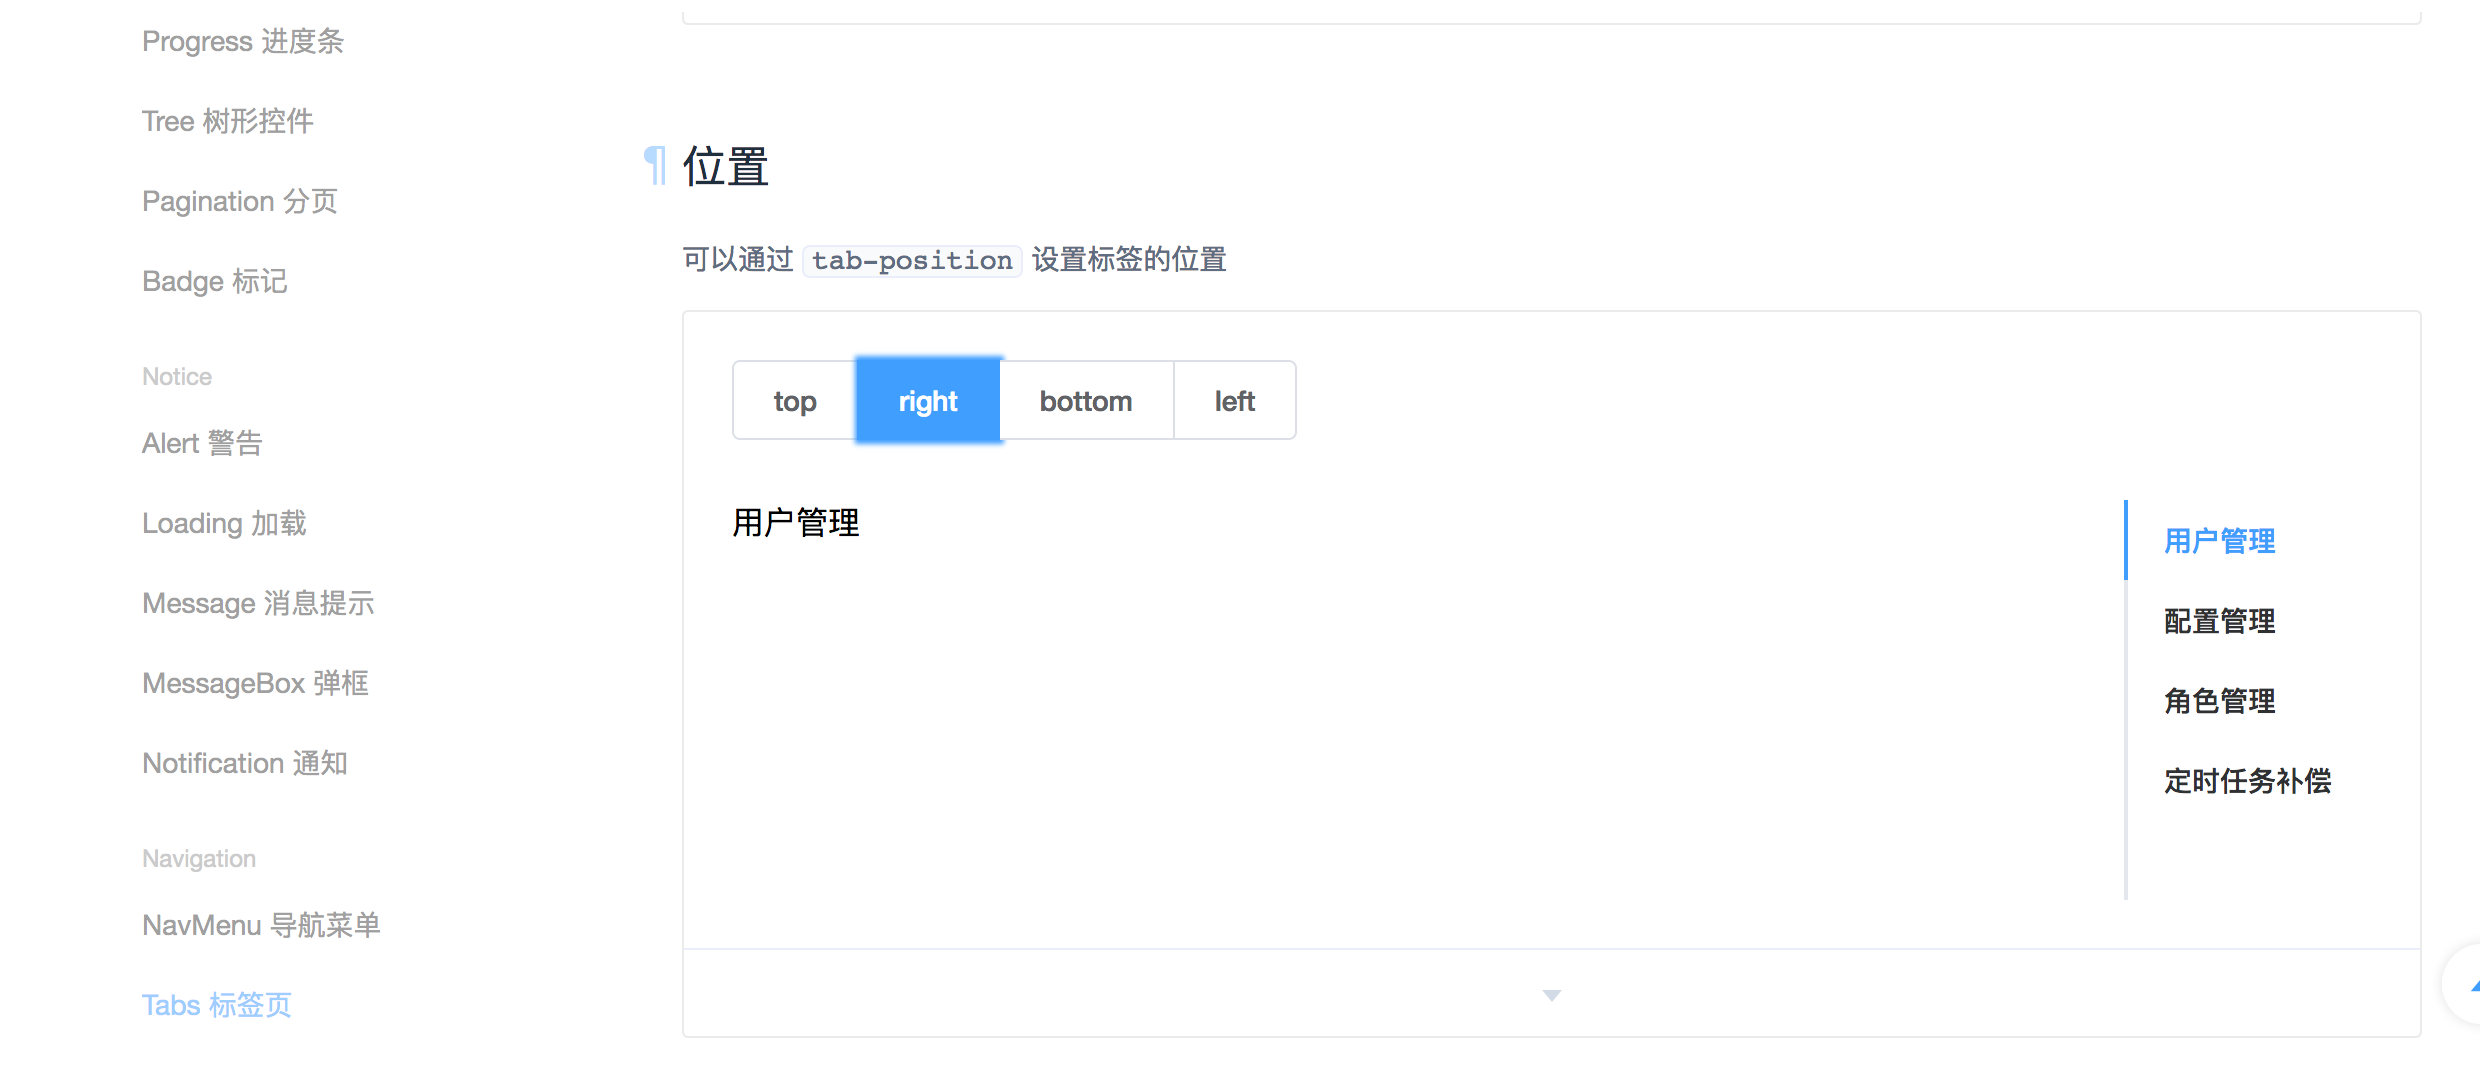The width and height of the screenshot is (2480, 1070).
Task: Open Pagination 分页 documentation
Action: pos(240,200)
